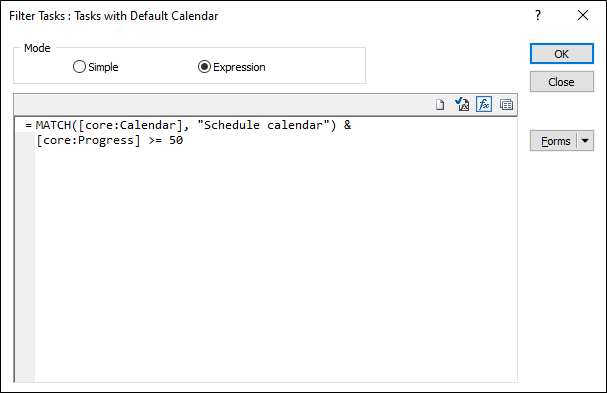This screenshot has height=393, width=607.
Task: Expand the Forms dropdown arrow
Action: 585,141
